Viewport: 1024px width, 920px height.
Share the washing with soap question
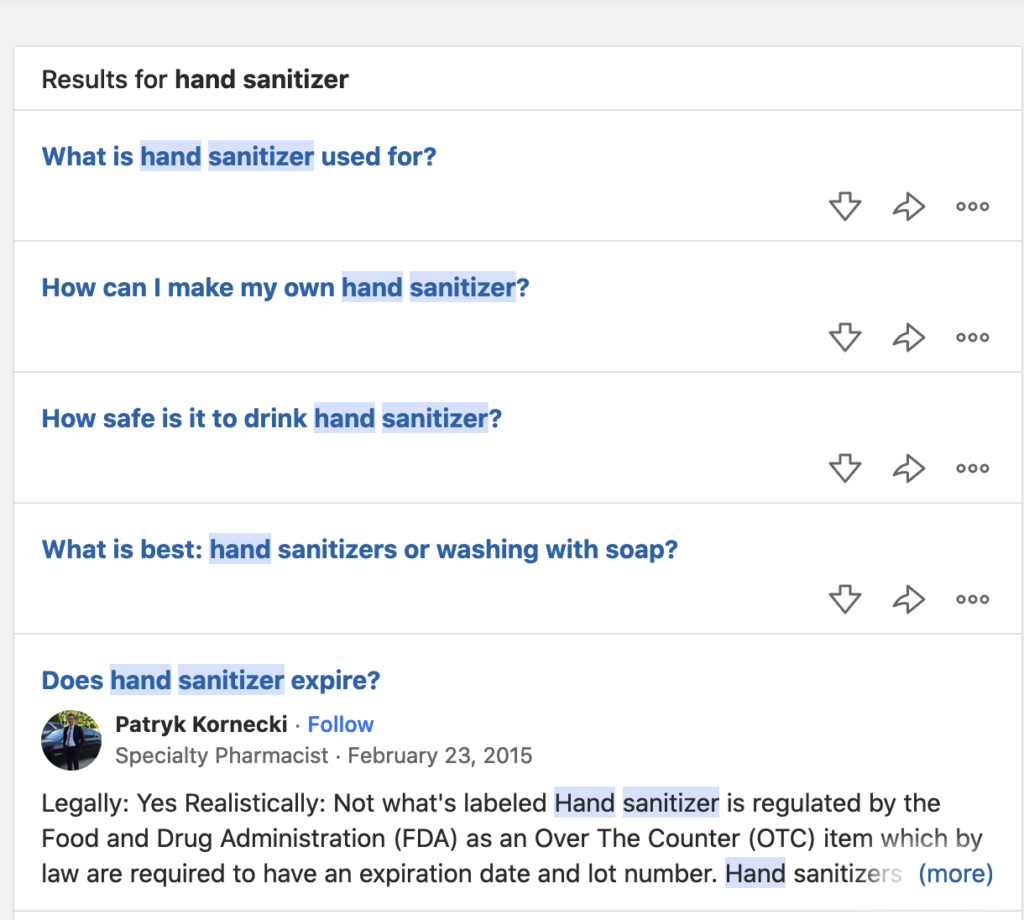[x=909, y=599]
